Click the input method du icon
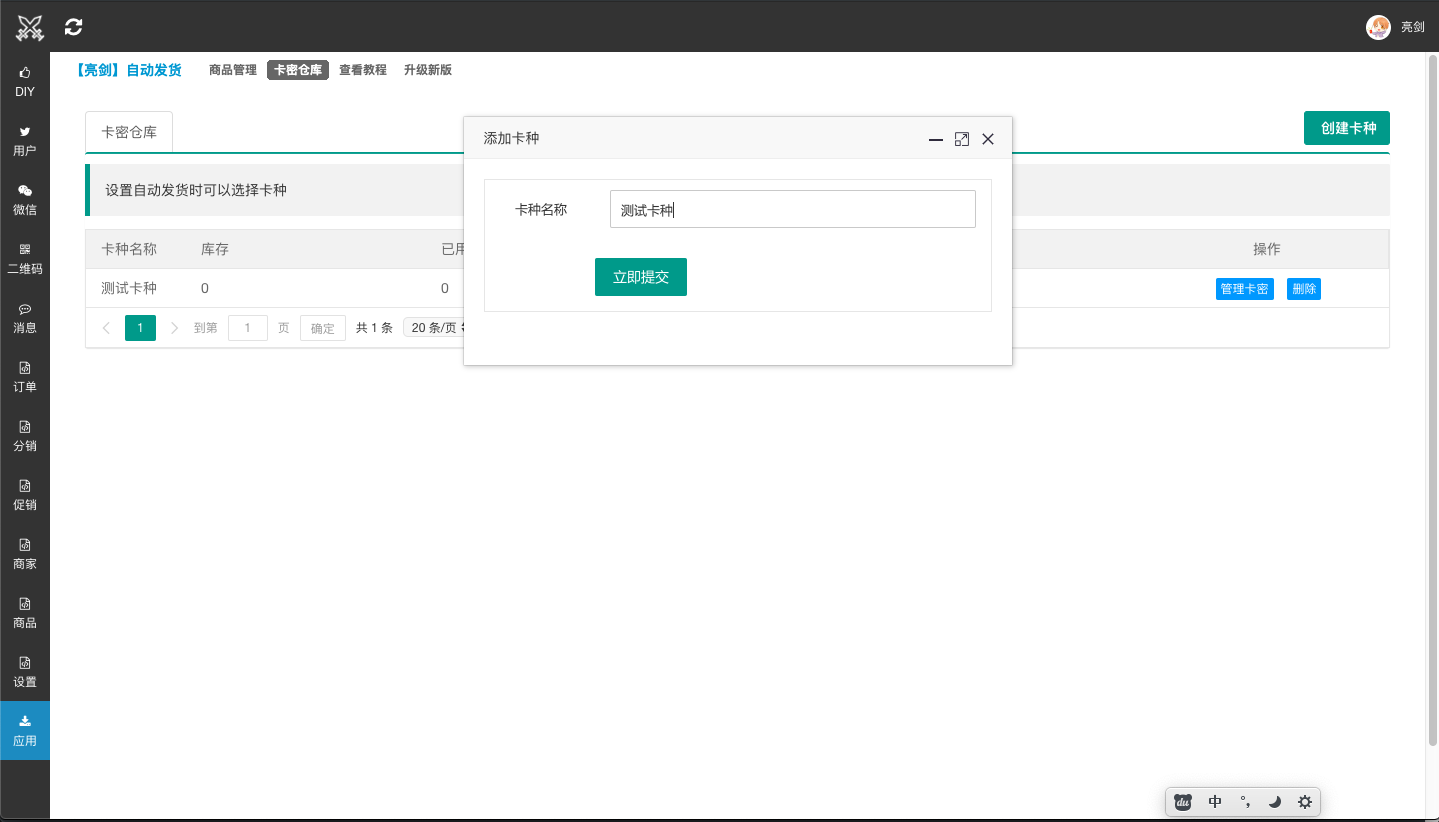1439x822 pixels. 1183,801
